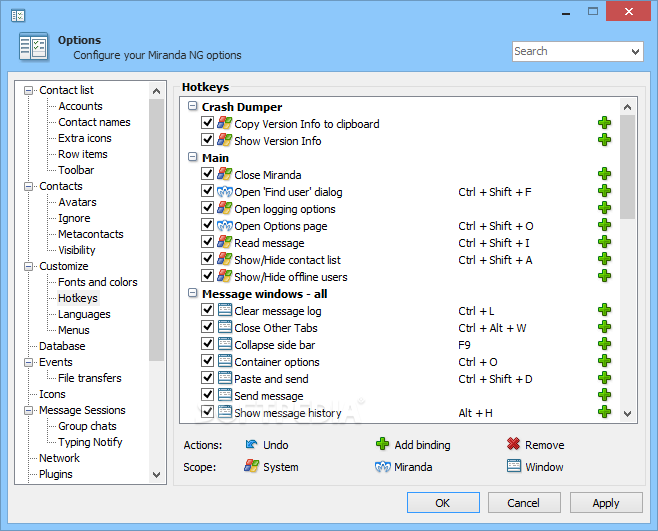658x531 pixels.
Task: Click the Undo action icon
Action: pos(251,444)
